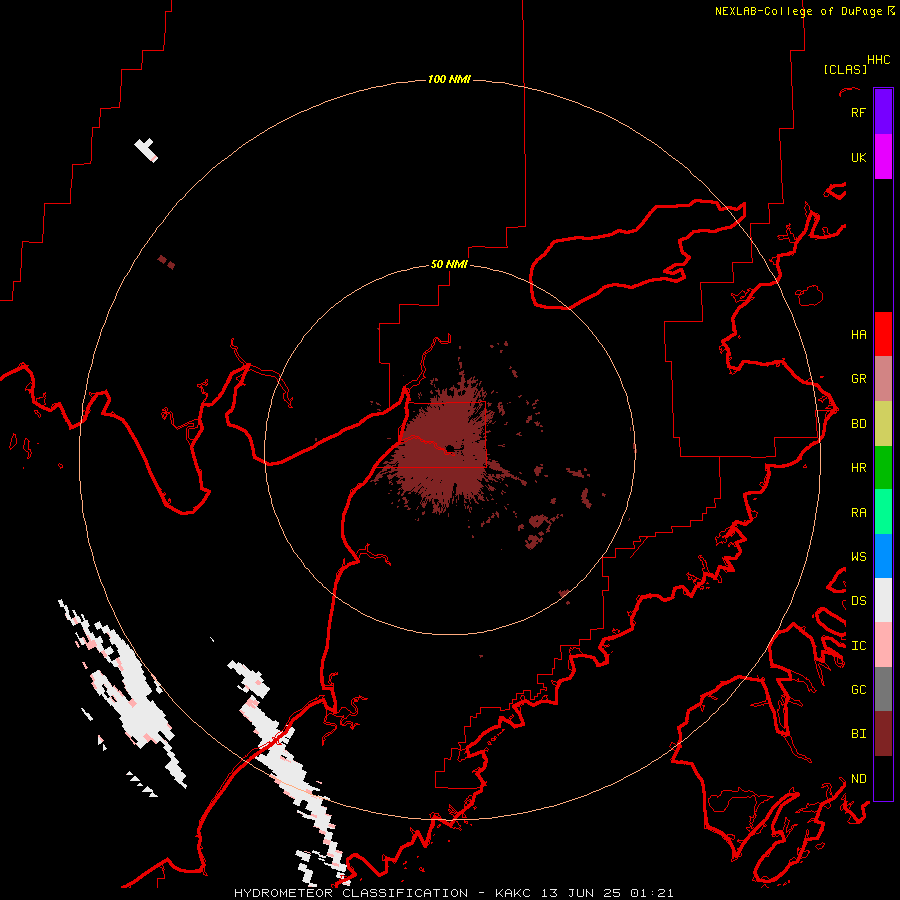Click the Hydrometeor Classification KAKC timestamp caption
This screenshot has height=900, width=900.
tap(453, 893)
